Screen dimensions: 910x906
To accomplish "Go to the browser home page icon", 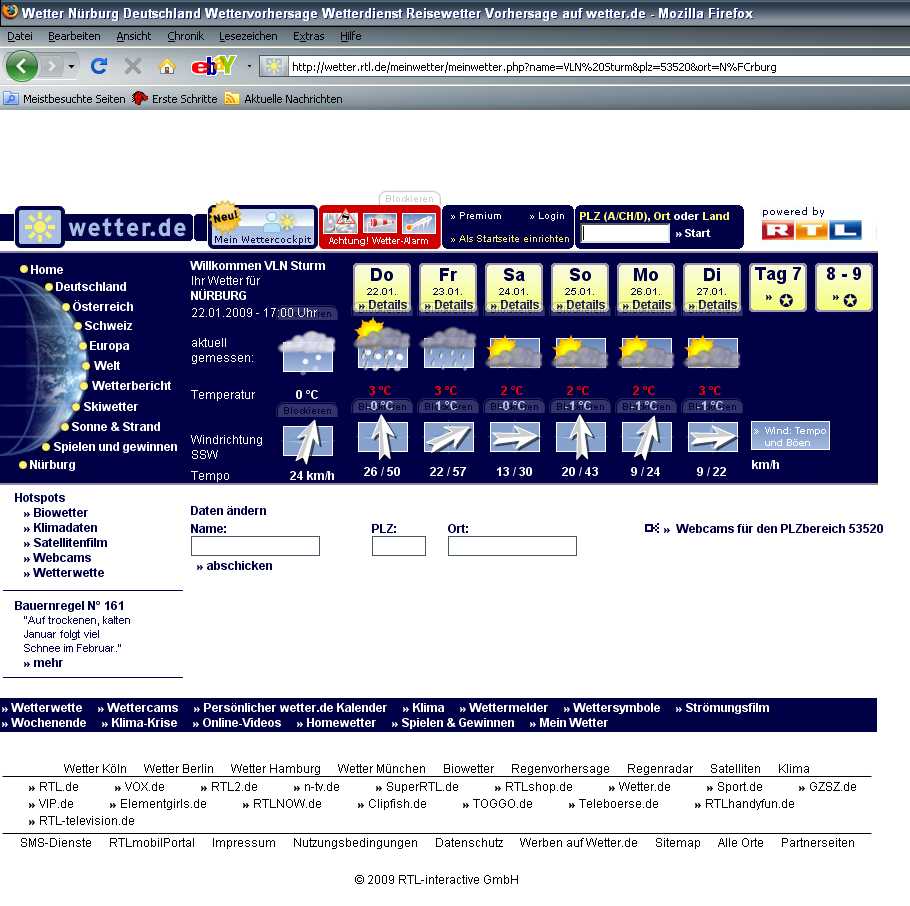I will [x=167, y=66].
